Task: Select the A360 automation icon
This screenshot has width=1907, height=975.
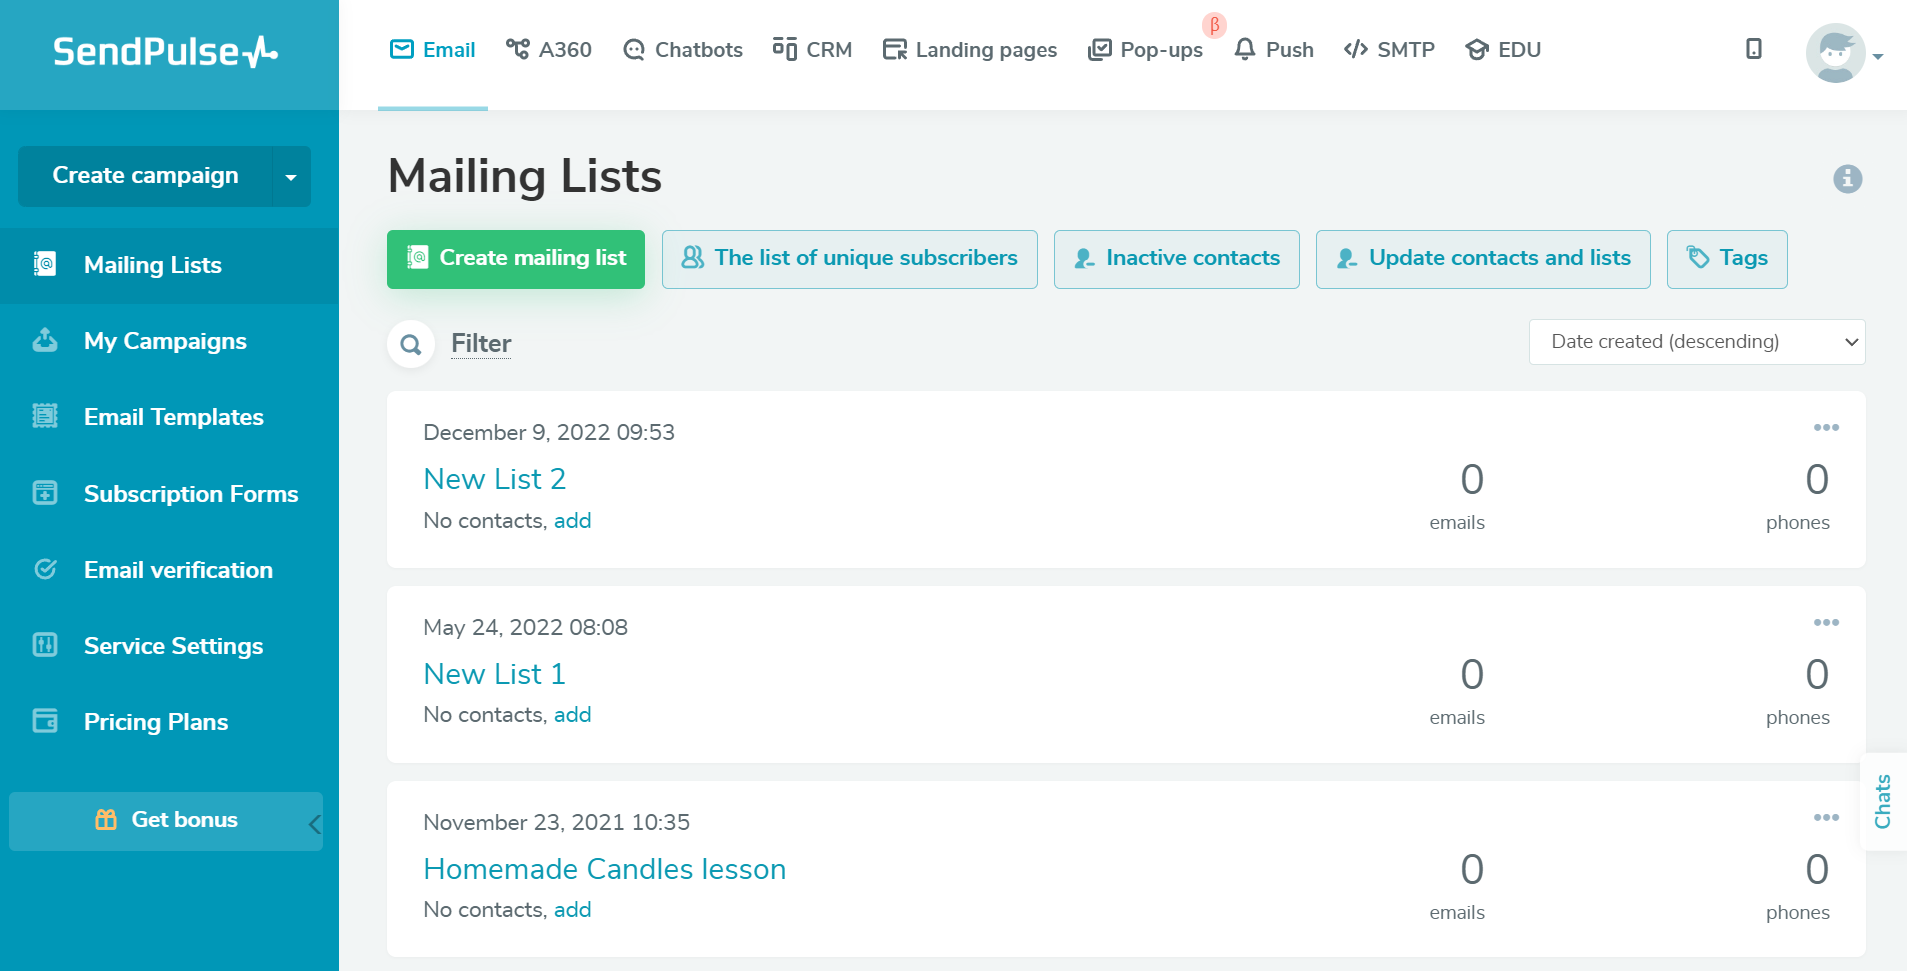Action: pos(519,48)
